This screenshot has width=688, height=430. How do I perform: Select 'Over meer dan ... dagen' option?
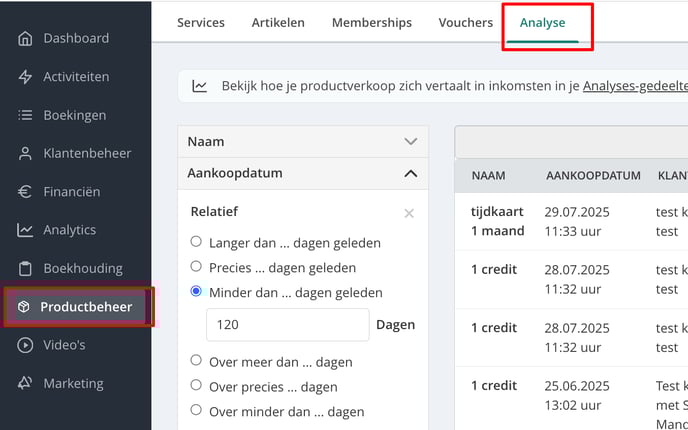coord(196,360)
